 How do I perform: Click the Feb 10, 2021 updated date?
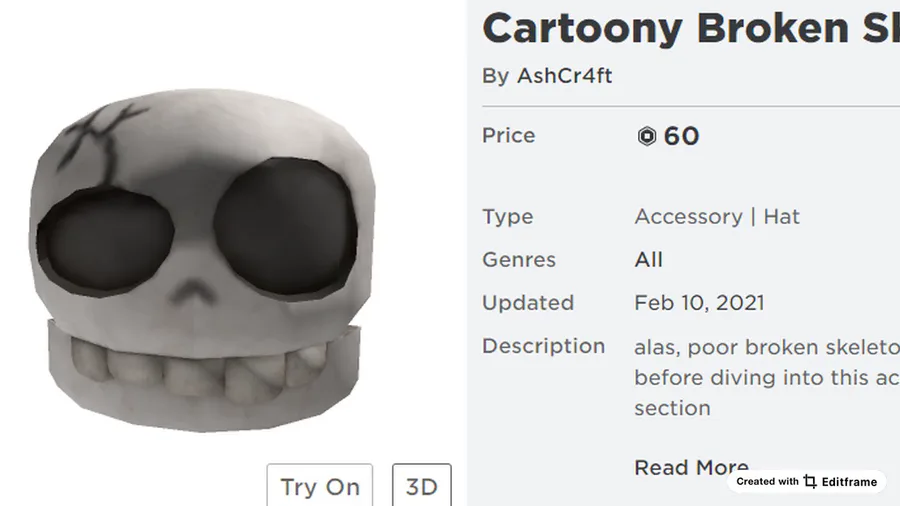(699, 303)
